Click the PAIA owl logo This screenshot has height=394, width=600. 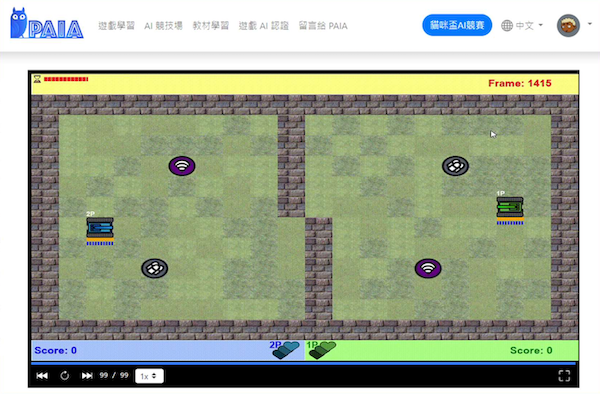(x=47, y=24)
